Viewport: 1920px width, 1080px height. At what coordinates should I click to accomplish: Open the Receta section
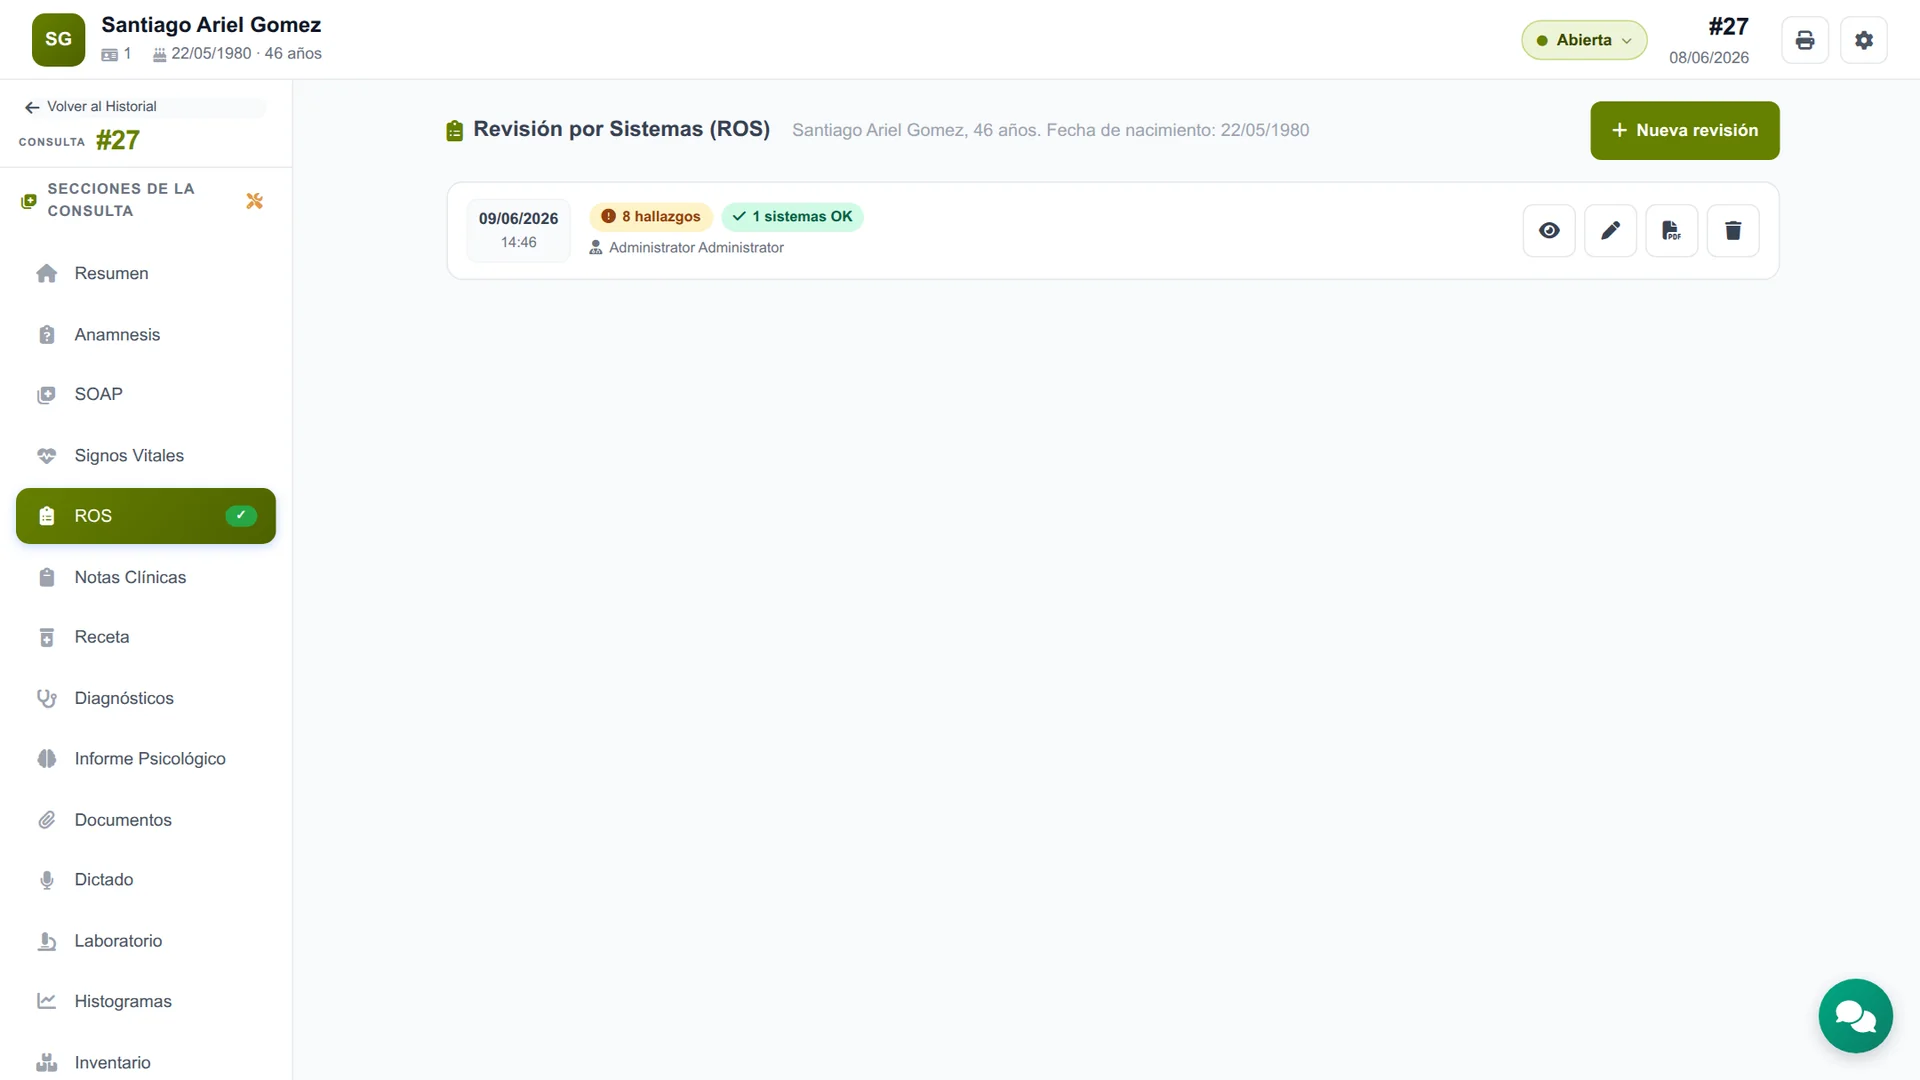coord(146,637)
